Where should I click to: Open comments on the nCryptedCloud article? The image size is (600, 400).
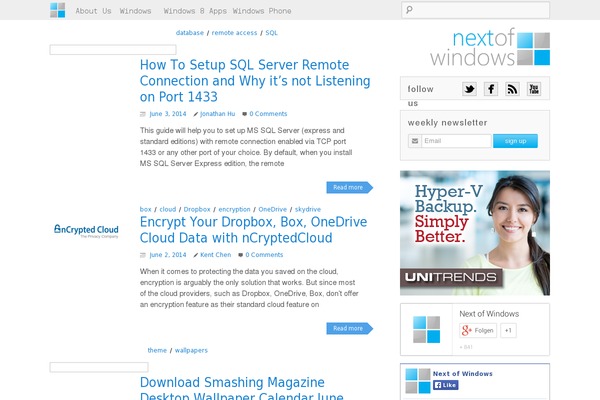pos(264,255)
